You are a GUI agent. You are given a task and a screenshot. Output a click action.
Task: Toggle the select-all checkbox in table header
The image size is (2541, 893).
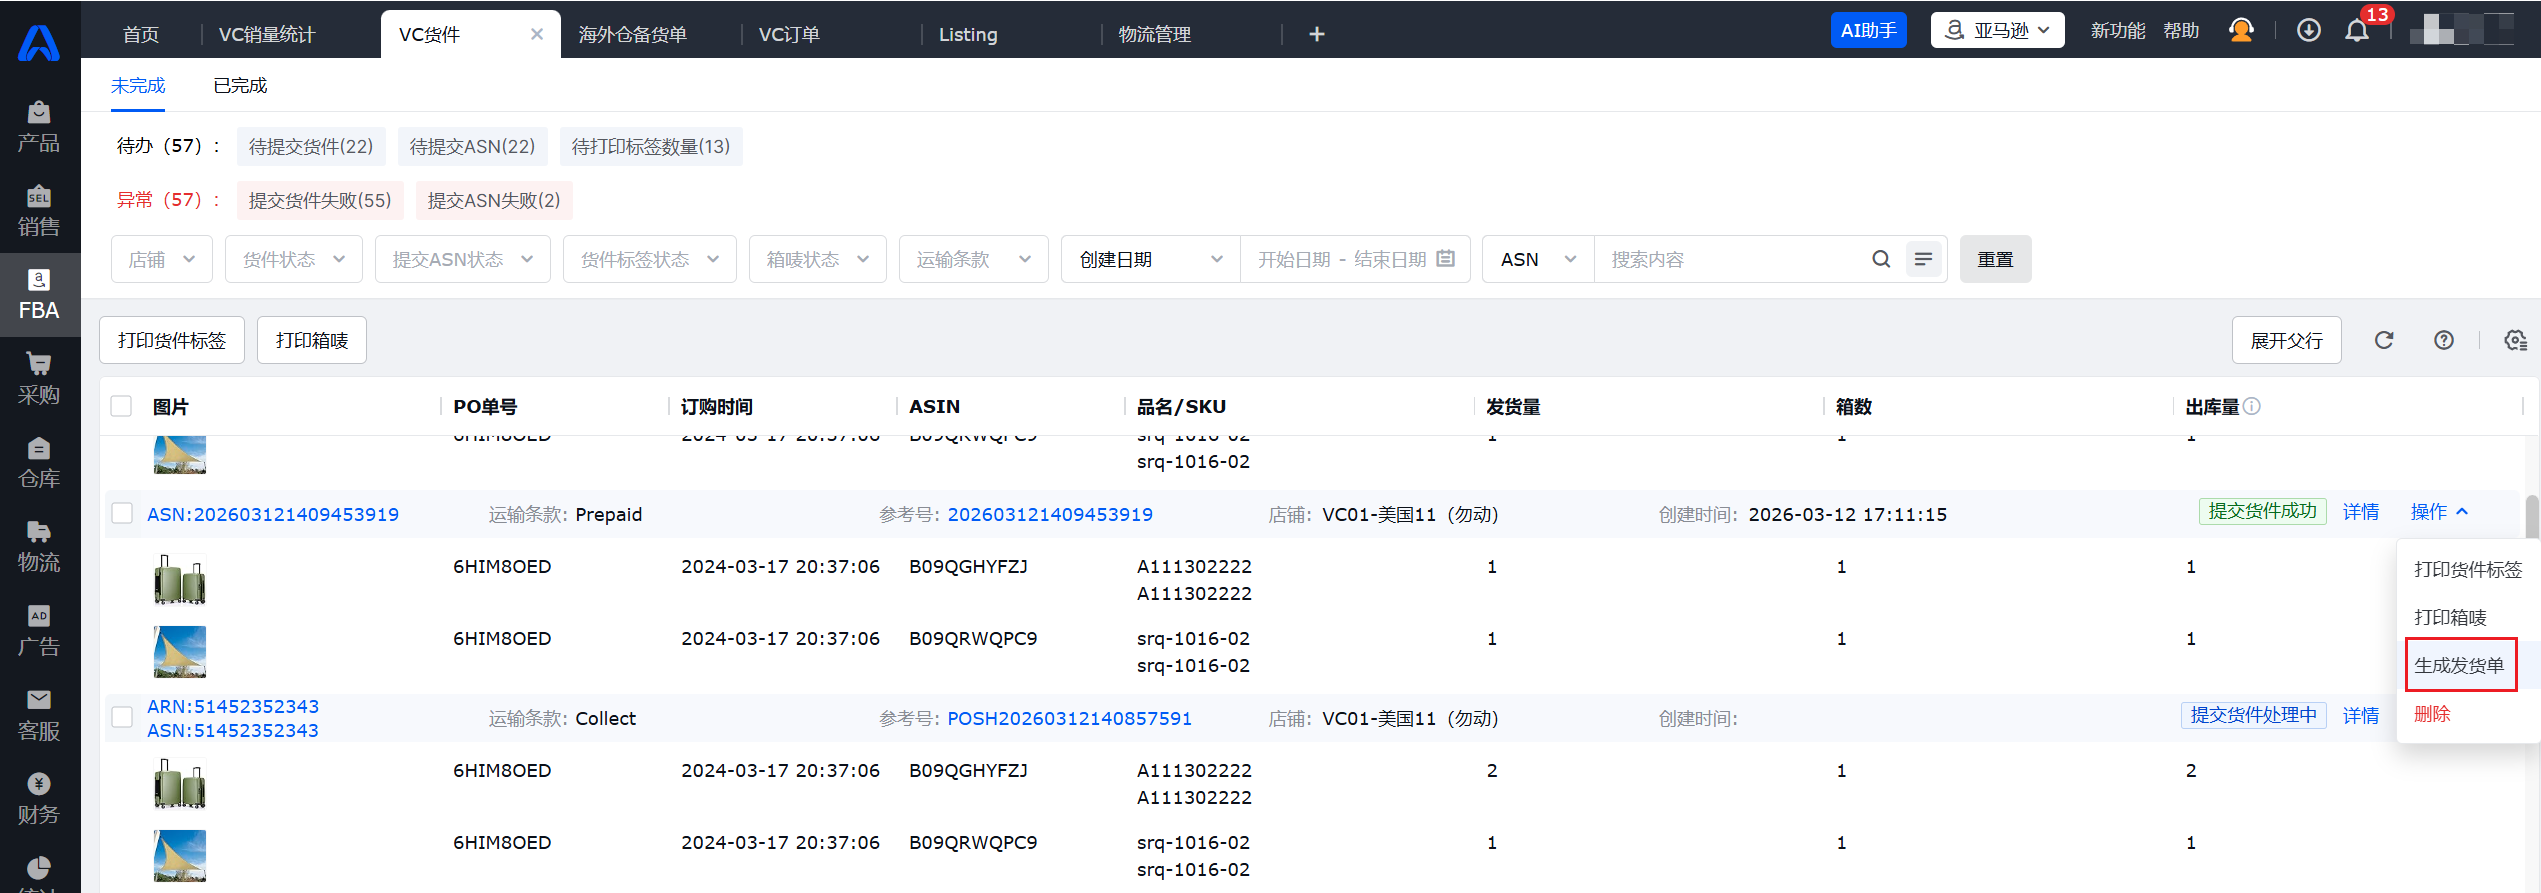[x=122, y=406]
